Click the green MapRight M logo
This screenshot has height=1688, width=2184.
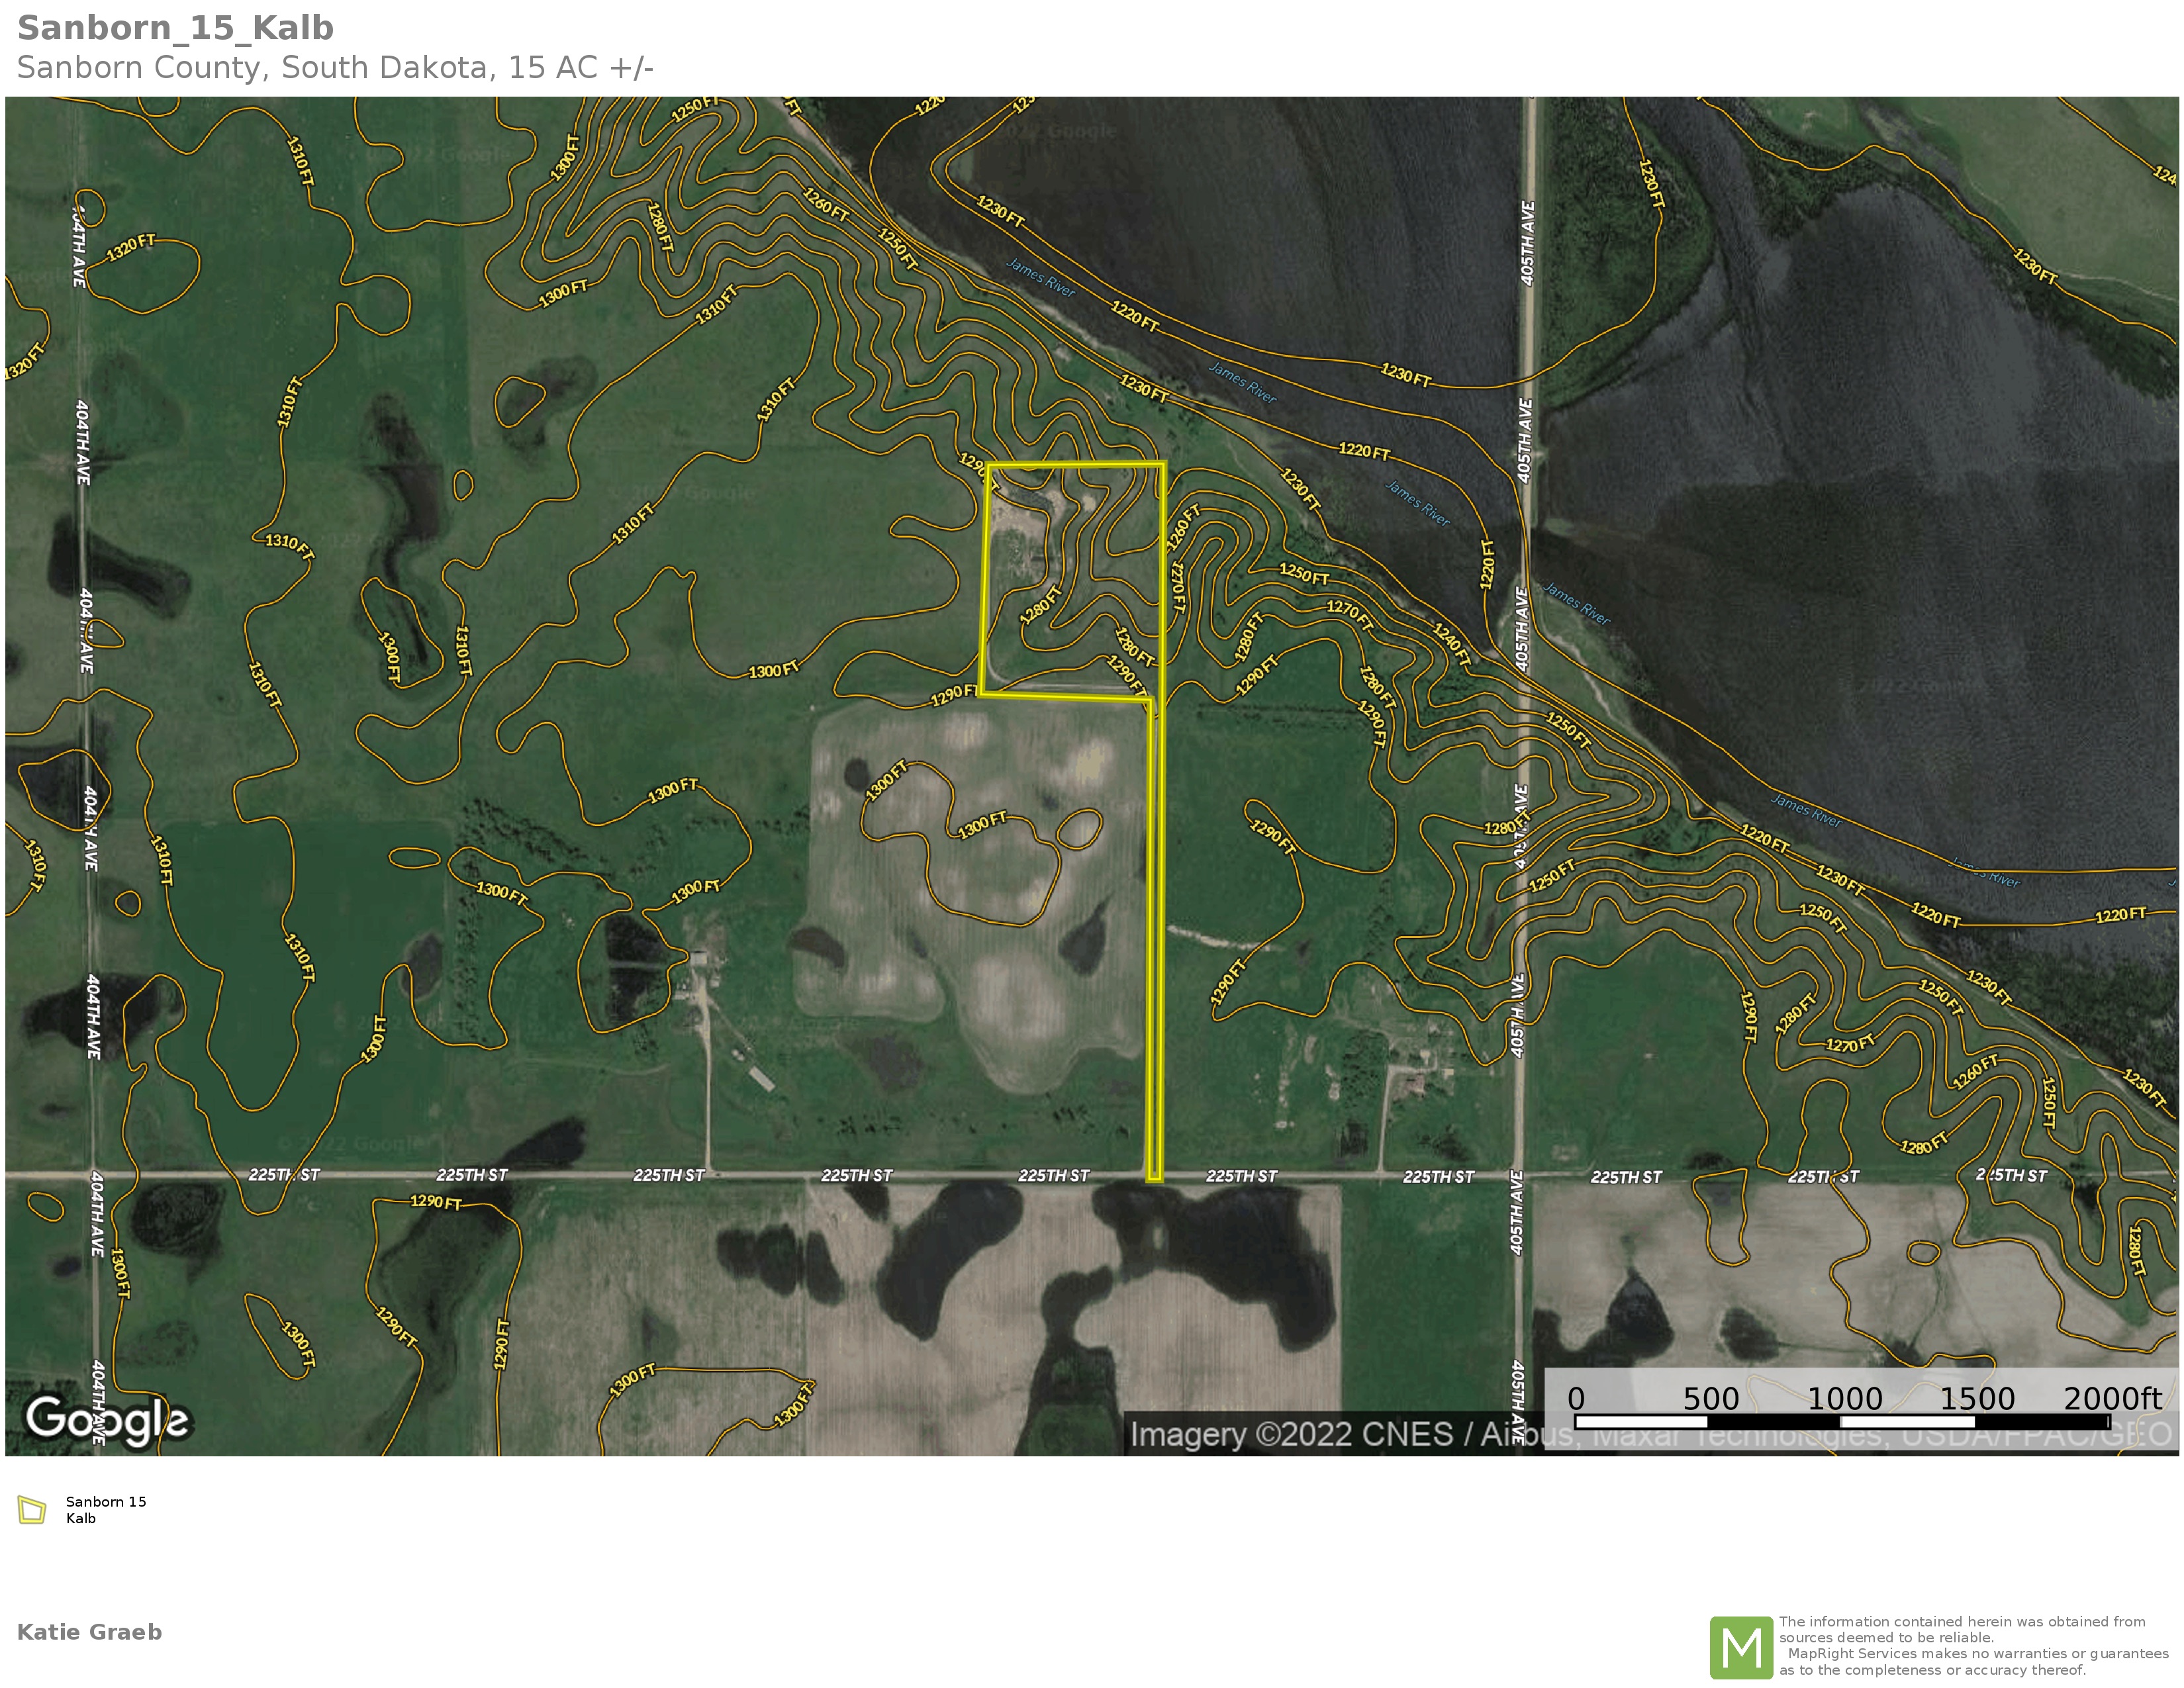pos(1741,1647)
